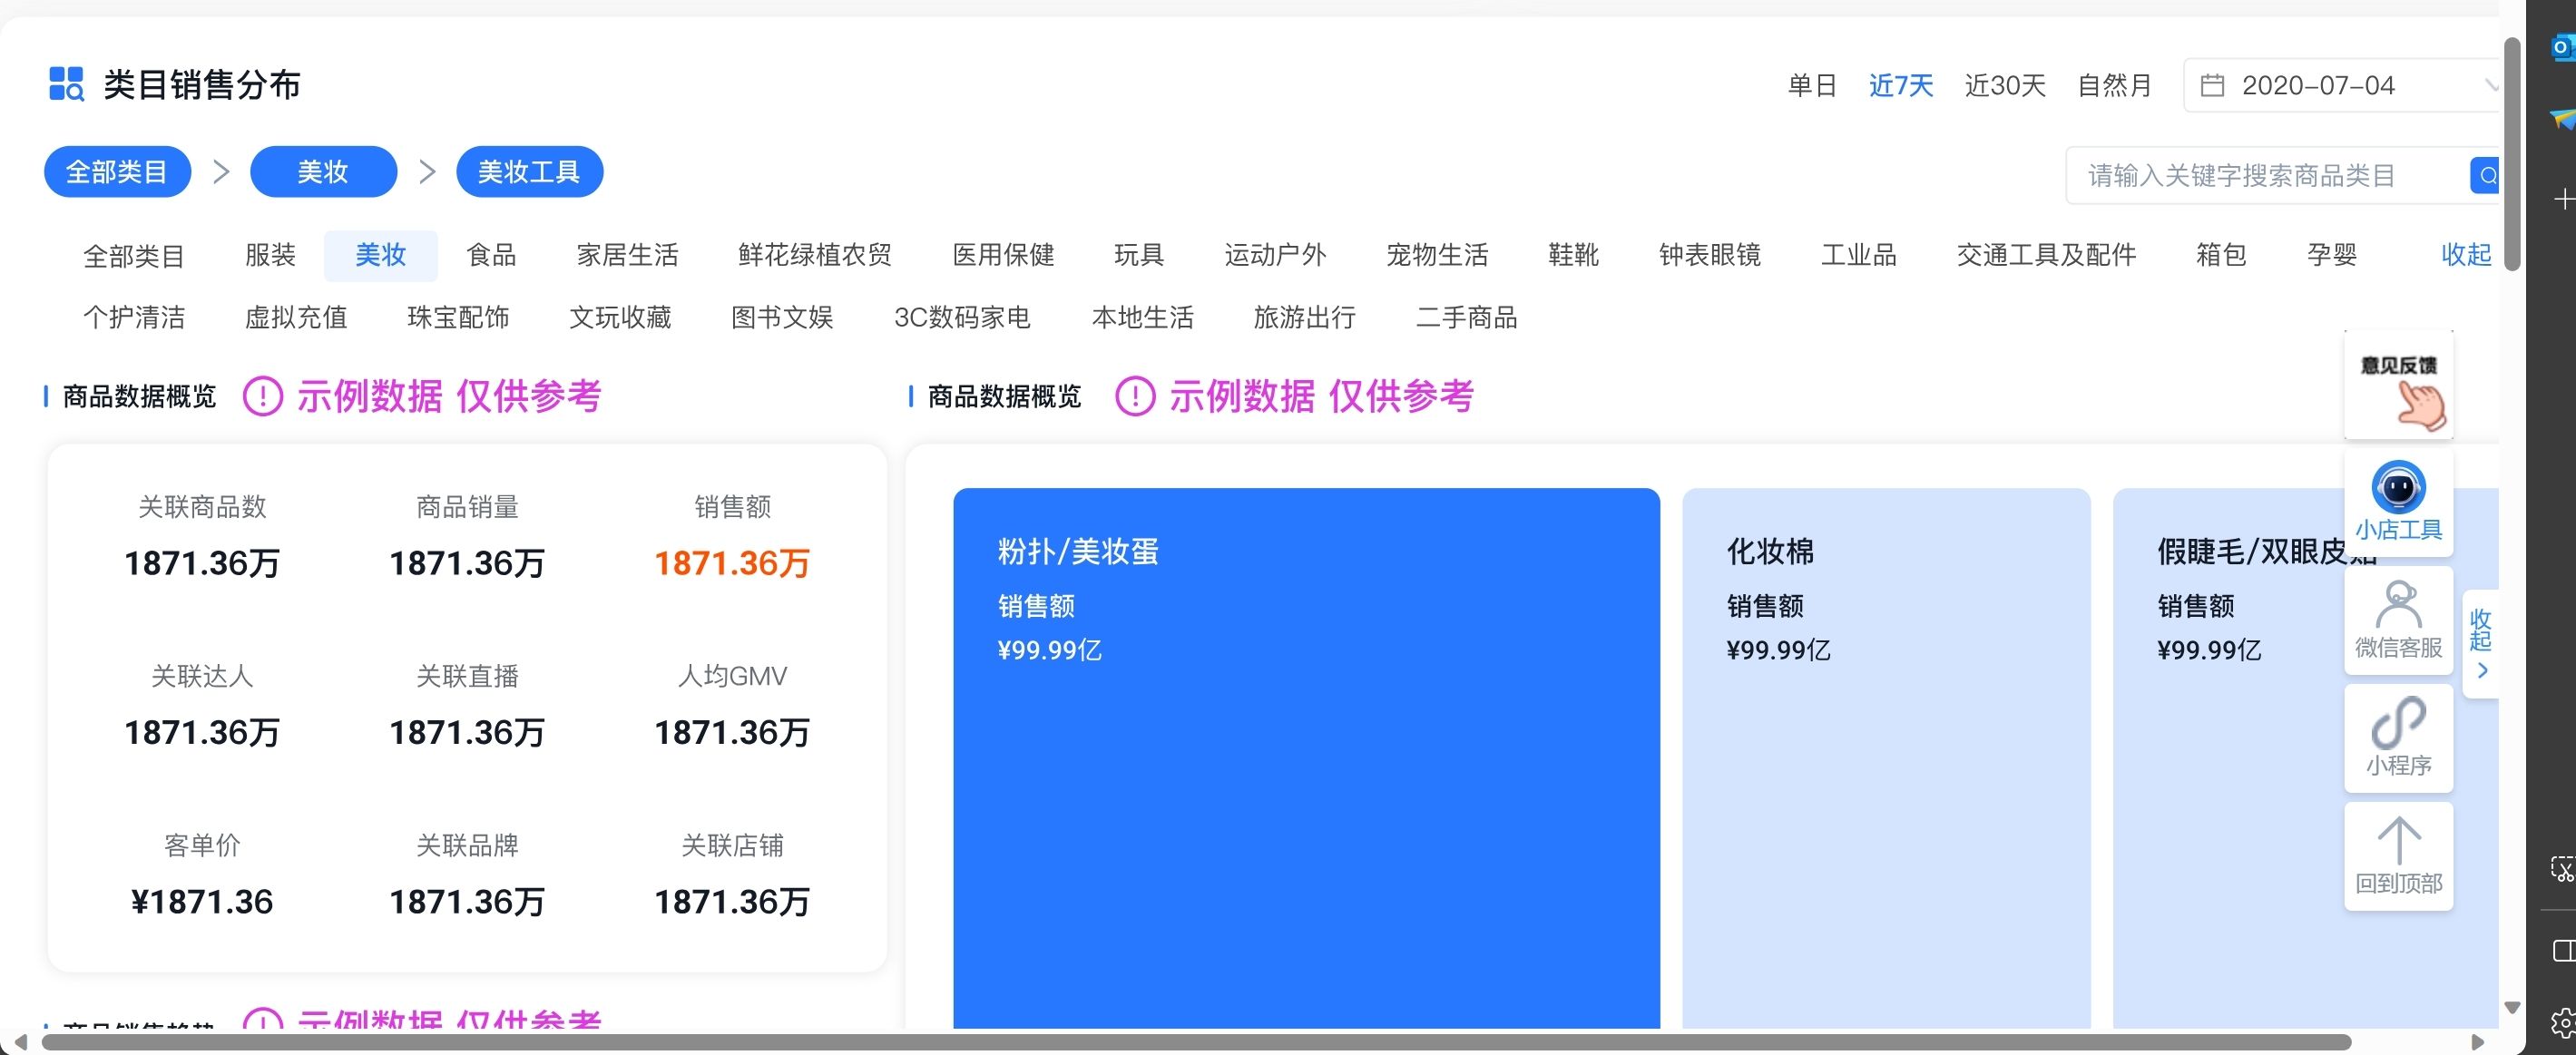The width and height of the screenshot is (2576, 1055).
Task: Switch to the 3C数码家电 category tab
Action: tap(962, 318)
